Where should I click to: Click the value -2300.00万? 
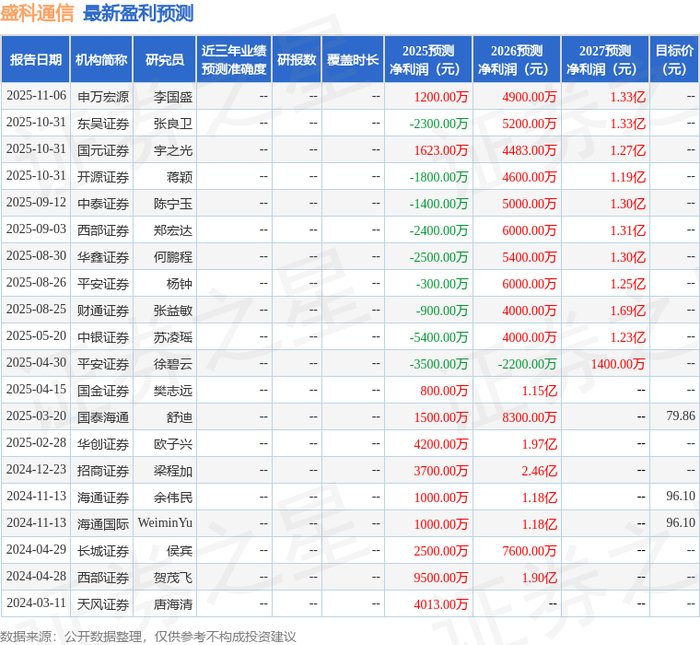439,124
